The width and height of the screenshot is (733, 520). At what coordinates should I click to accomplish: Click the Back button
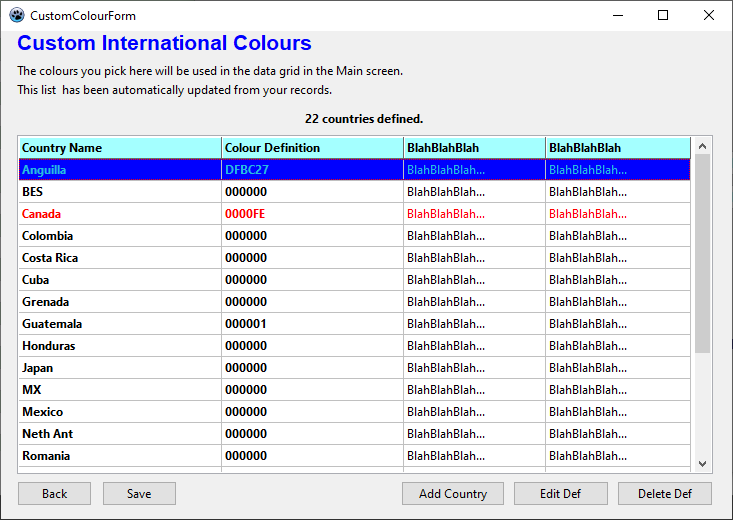point(54,494)
